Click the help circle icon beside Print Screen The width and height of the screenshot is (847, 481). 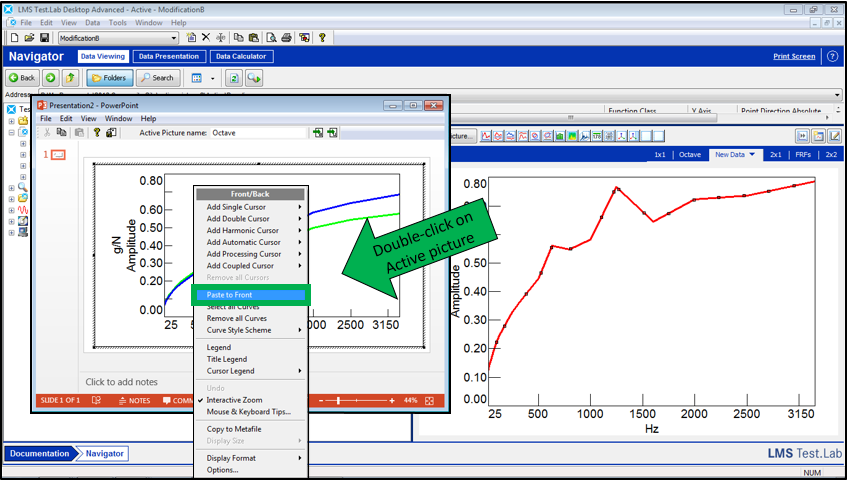(x=832, y=56)
